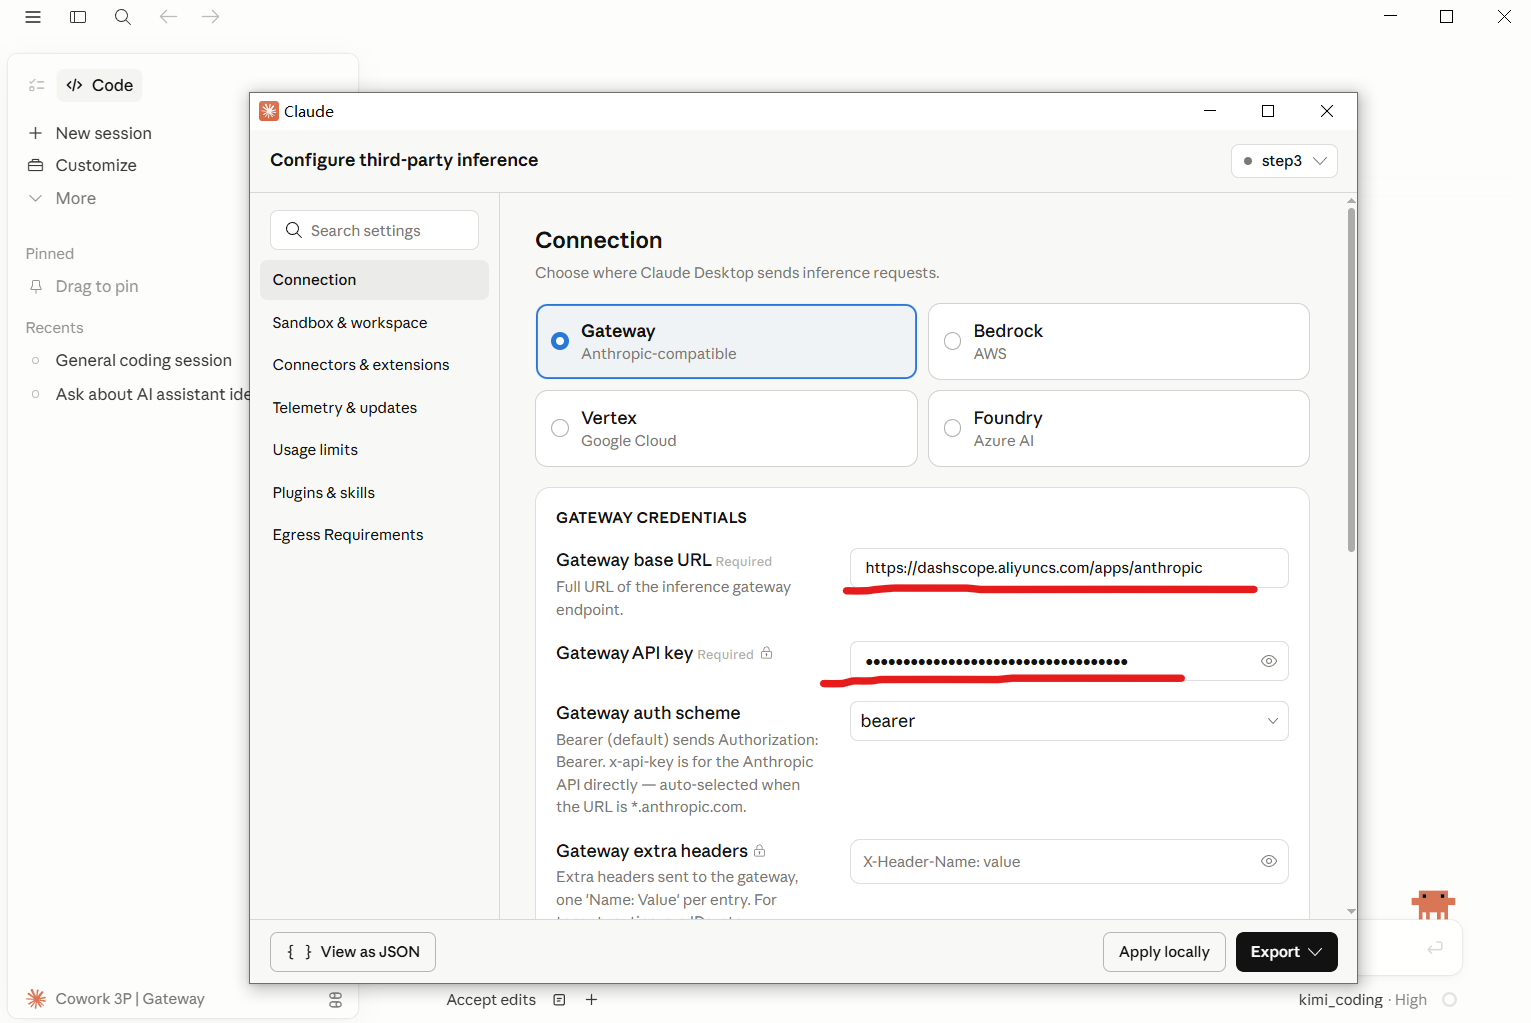1531x1023 pixels.
Task: Close the Claude settings dialog
Action: point(1327,111)
